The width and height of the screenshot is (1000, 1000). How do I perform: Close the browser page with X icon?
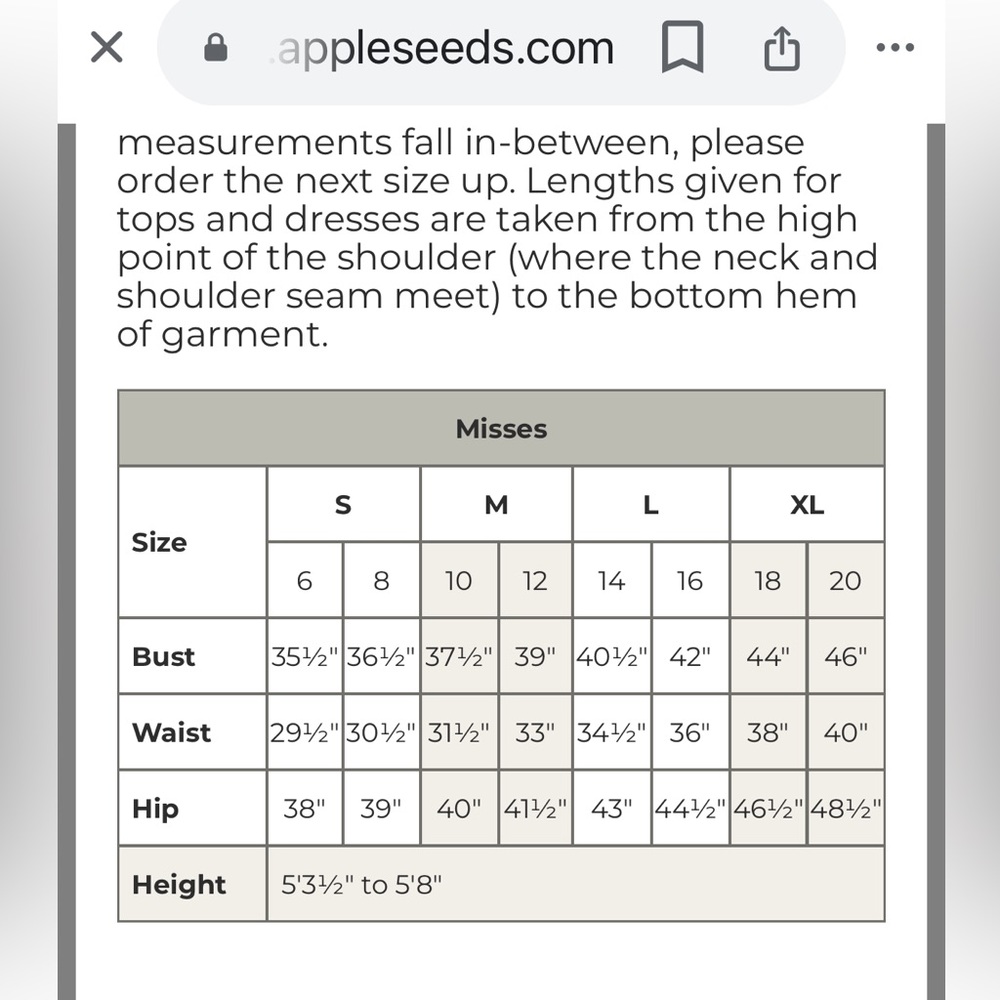(107, 47)
